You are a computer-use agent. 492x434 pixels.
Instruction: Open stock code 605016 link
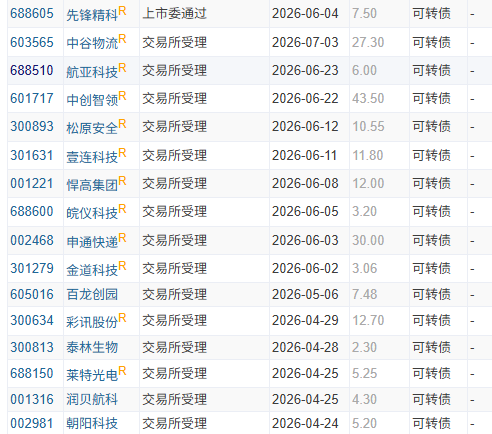point(32,294)
